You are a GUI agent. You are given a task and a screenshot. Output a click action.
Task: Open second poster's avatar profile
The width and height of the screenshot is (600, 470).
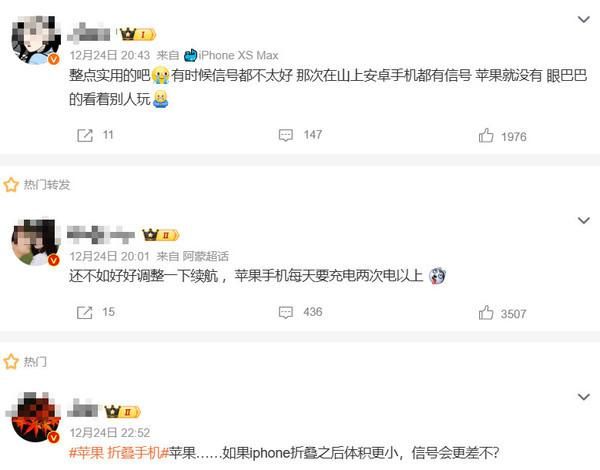click(x=36, y=242)
